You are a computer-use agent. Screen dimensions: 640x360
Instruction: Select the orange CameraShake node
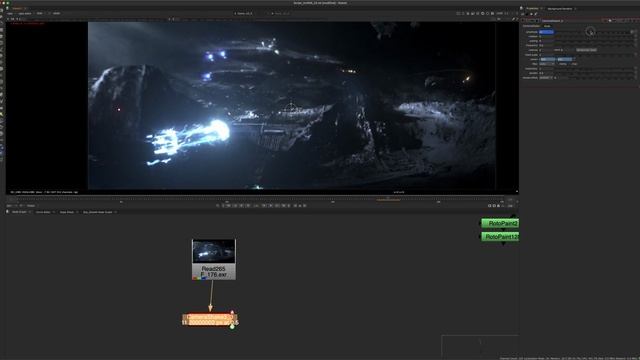click(209, 320)
